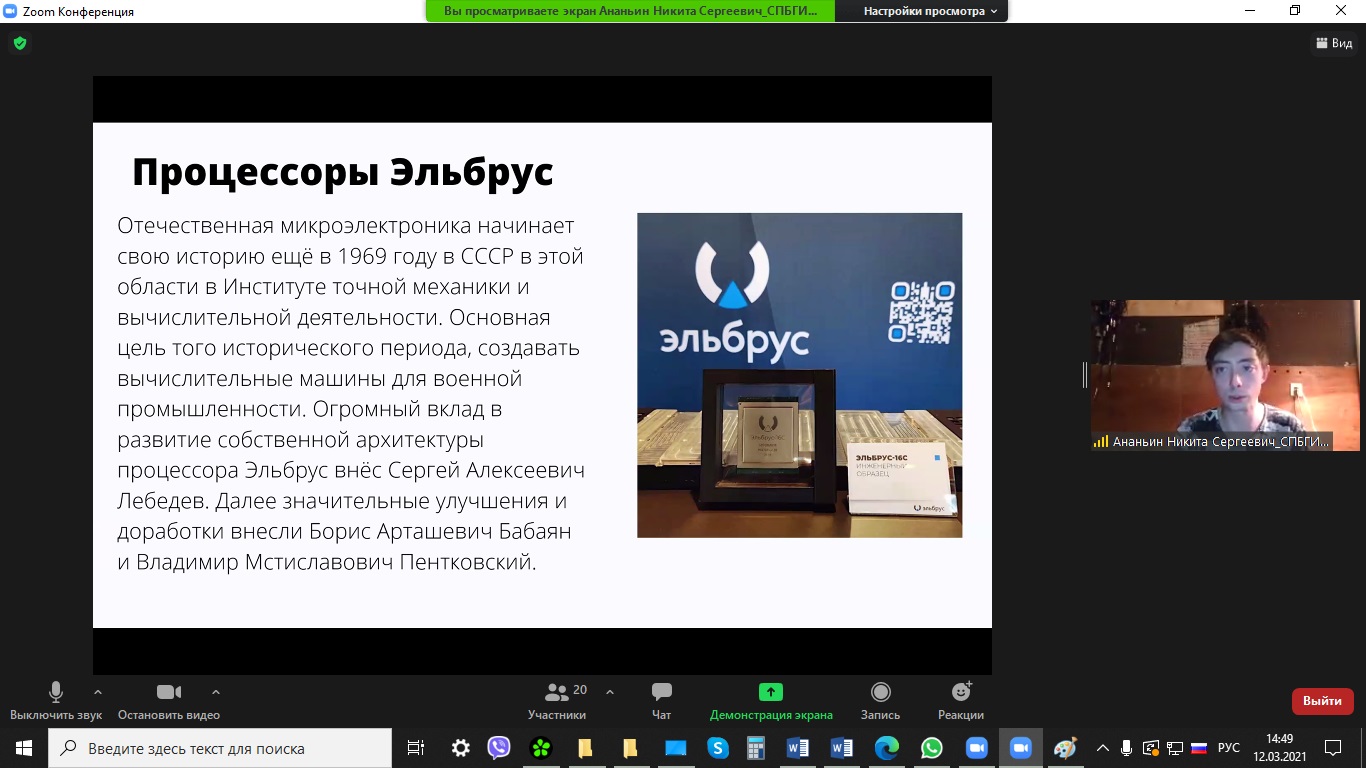Leave the meeting with the Выйти button
The width and height of the screenshot is (1366, 768).
(1322, 701)
